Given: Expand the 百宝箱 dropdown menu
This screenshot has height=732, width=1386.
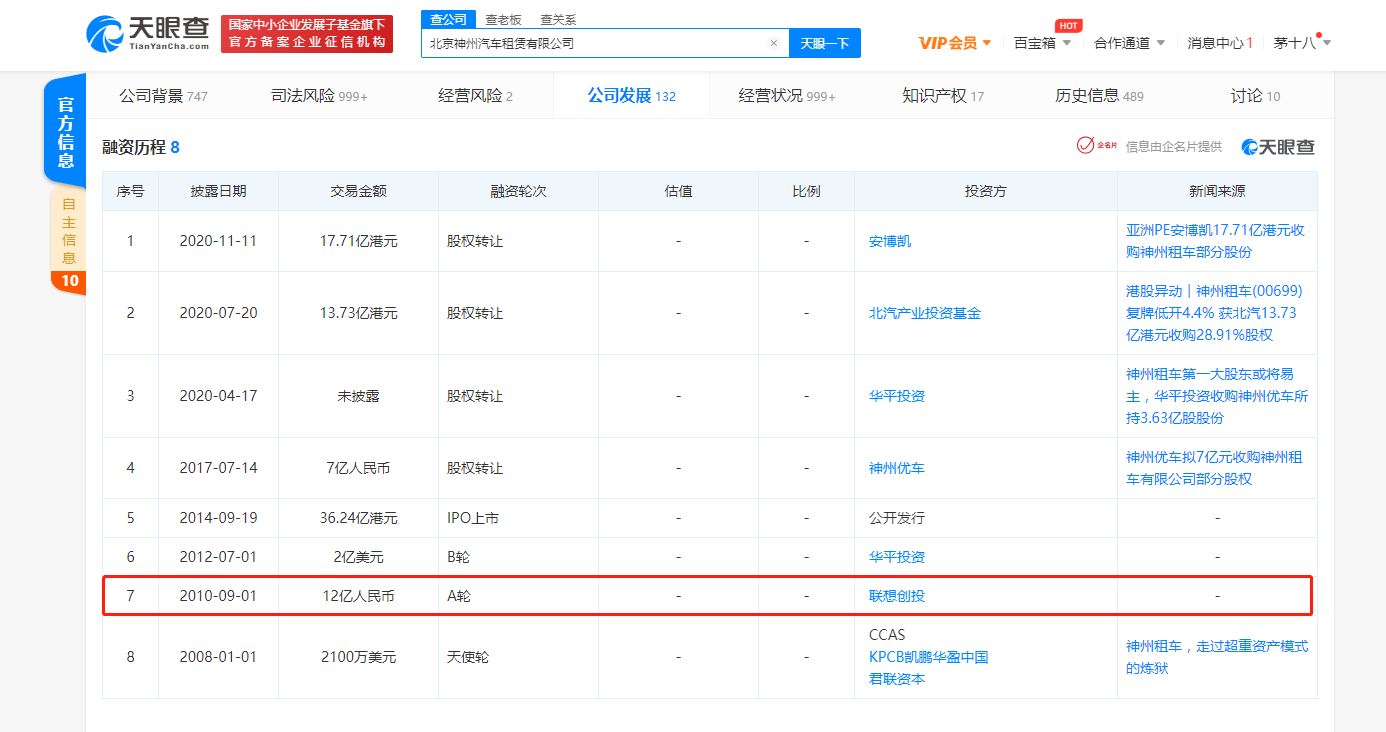Looking at the screenshot, I should pyautogui.click(x=1042, y=43).
